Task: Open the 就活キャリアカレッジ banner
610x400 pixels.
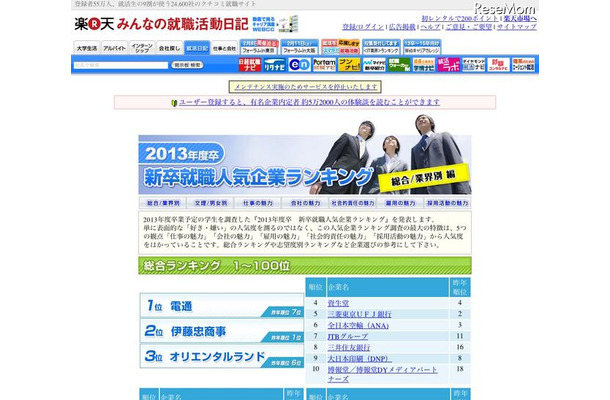Action: click(x=422, y=47)
